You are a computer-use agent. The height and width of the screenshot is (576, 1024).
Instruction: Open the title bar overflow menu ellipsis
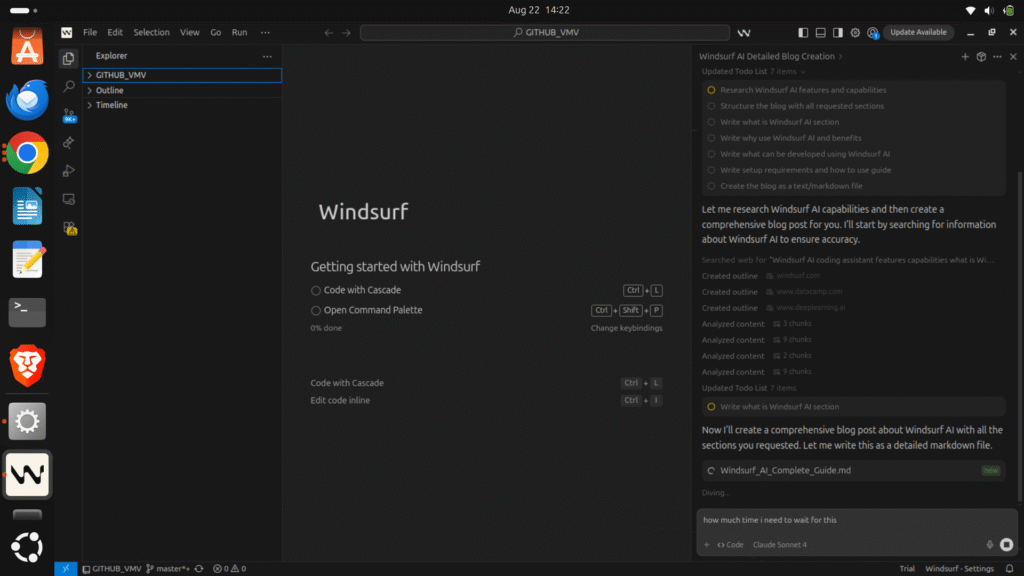[x=265, y=33]
